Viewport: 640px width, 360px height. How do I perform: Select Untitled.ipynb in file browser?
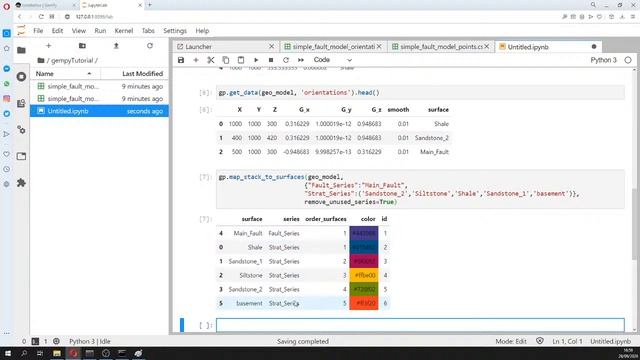(x=99, y=111)
